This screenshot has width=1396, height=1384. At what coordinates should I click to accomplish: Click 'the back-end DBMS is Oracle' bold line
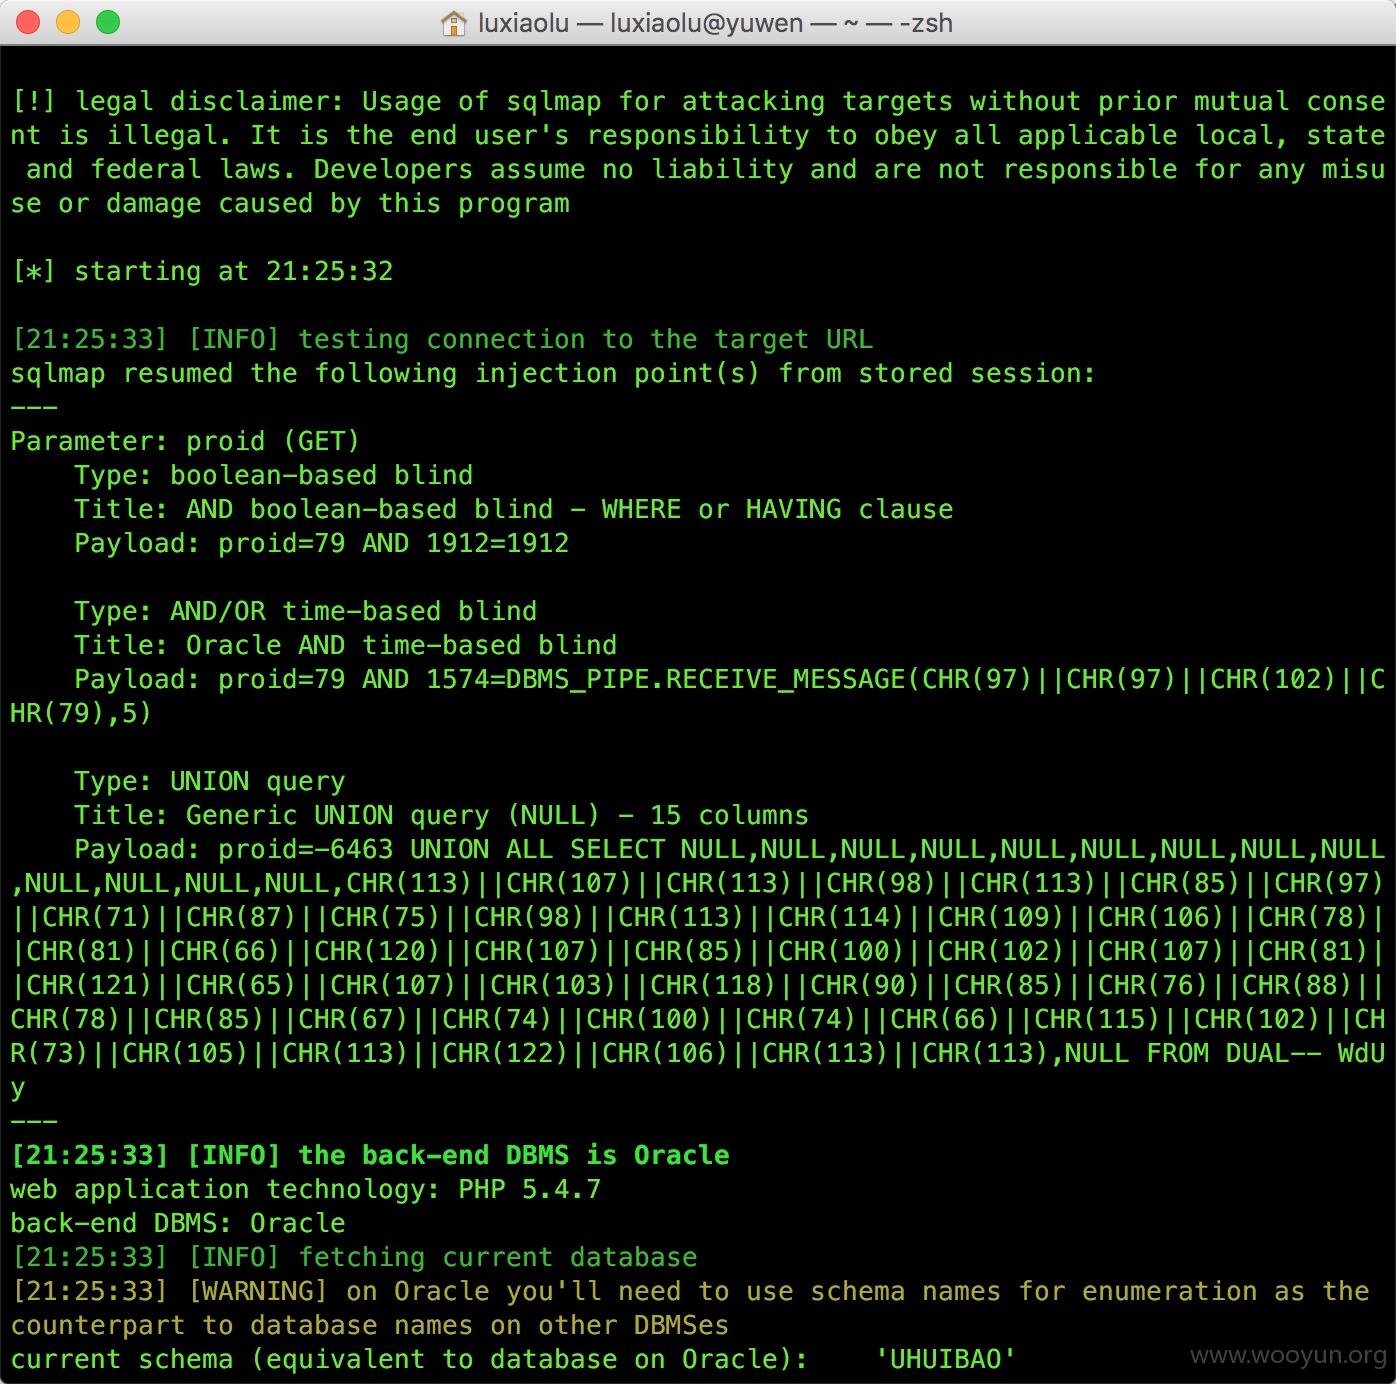coord(369,1155)
